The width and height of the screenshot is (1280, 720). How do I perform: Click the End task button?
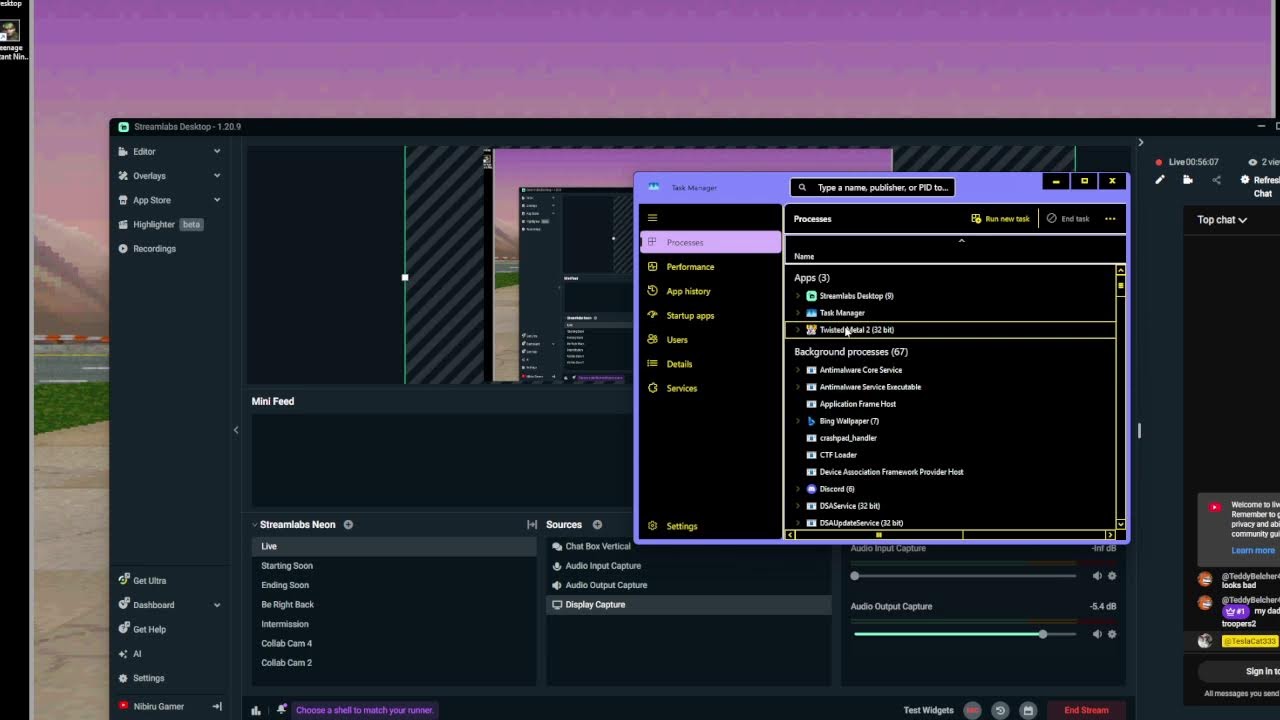pos(1068,219)
